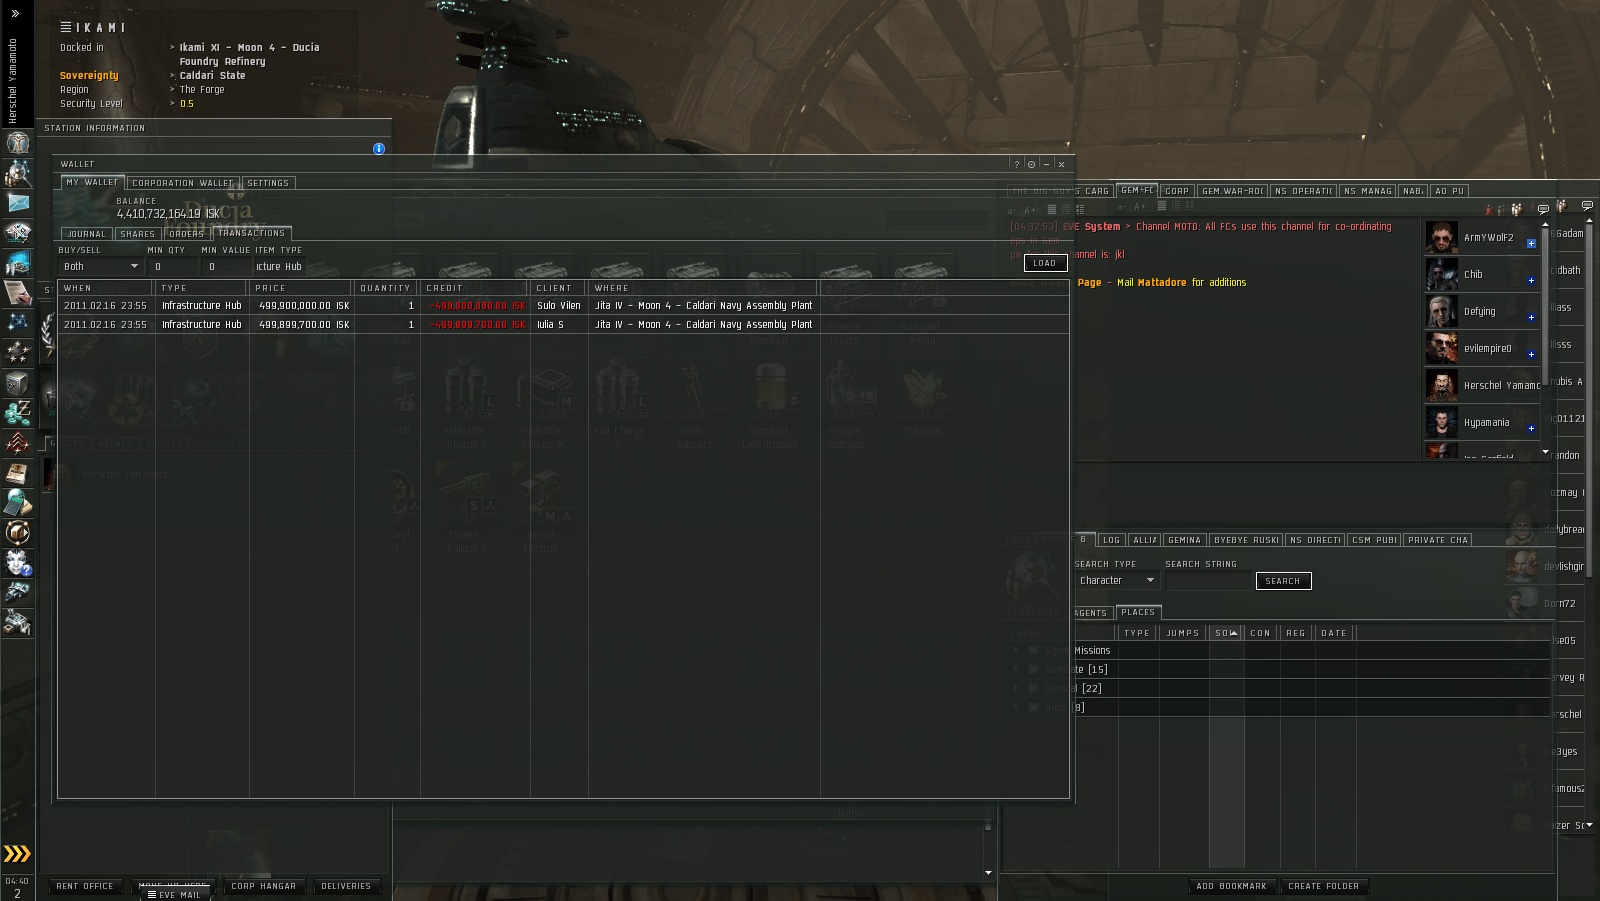Open the Places tab in People and Places
This screenshot has width=1600, height=901.
click(x=1138, y=612)
